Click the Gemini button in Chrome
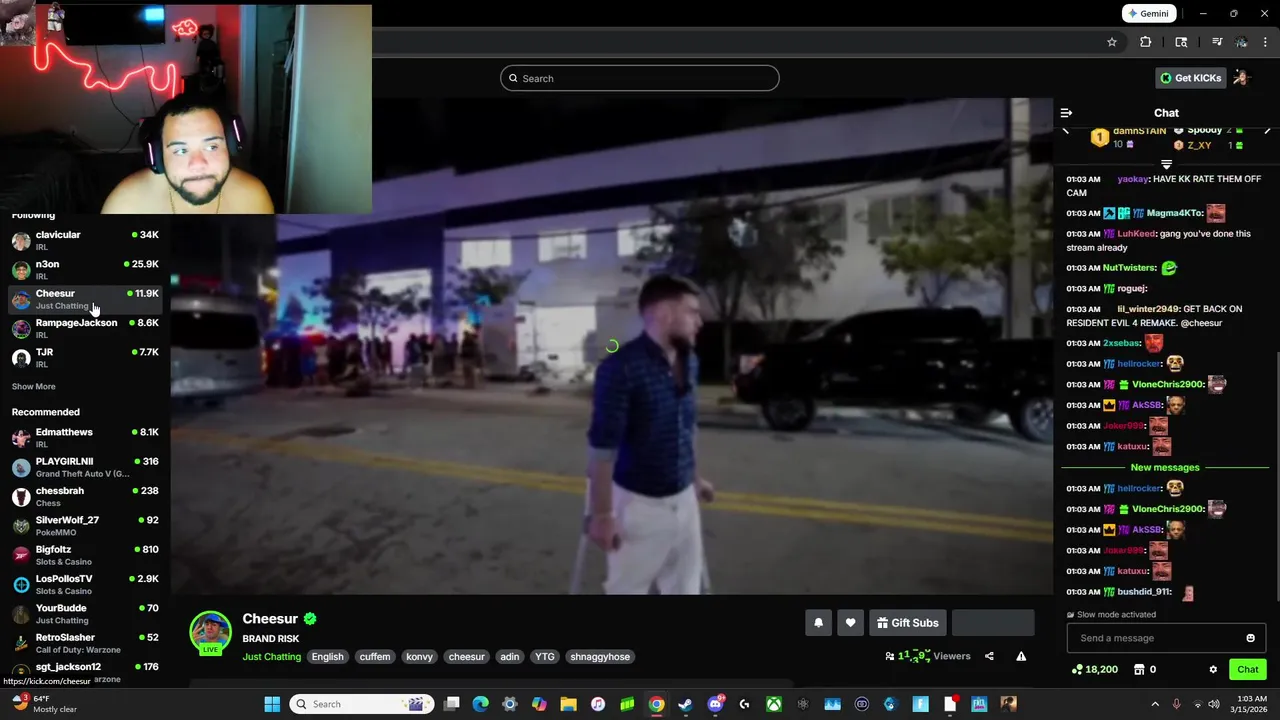 pos(1148,13)
